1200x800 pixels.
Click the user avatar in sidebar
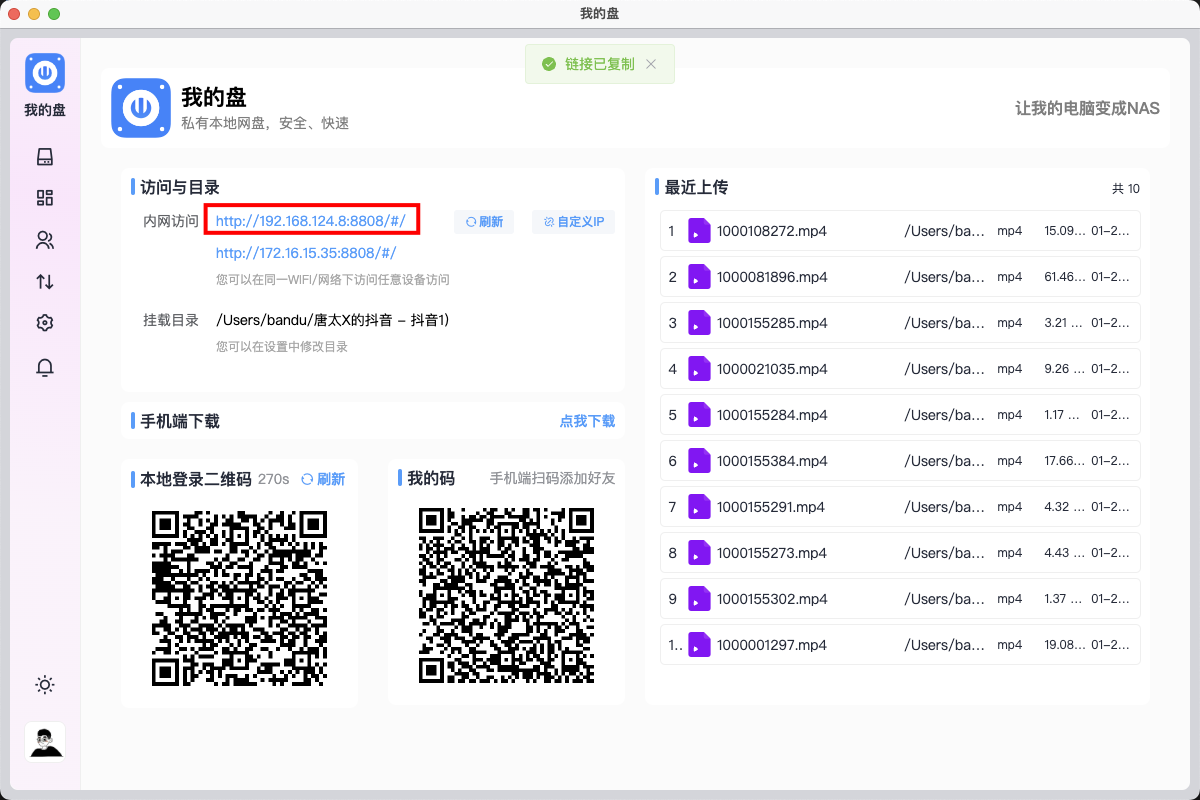[x=45, y=742]
